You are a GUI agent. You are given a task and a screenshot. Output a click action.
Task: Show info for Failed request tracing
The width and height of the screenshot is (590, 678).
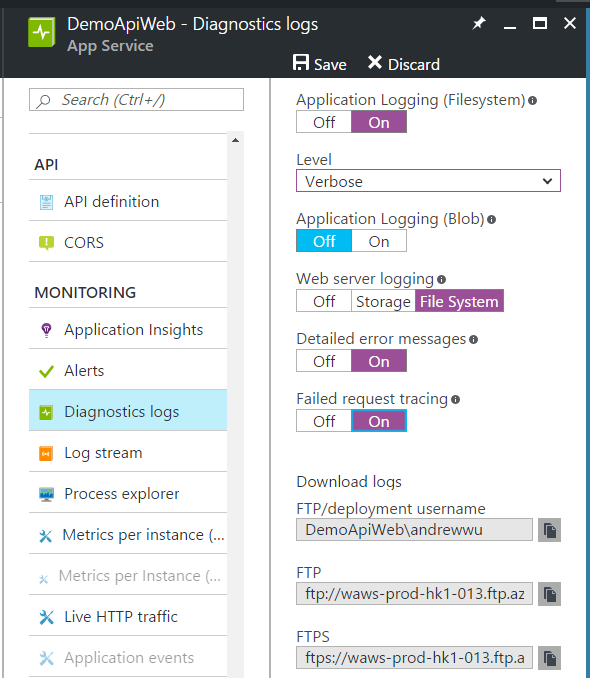click(455, 399)
